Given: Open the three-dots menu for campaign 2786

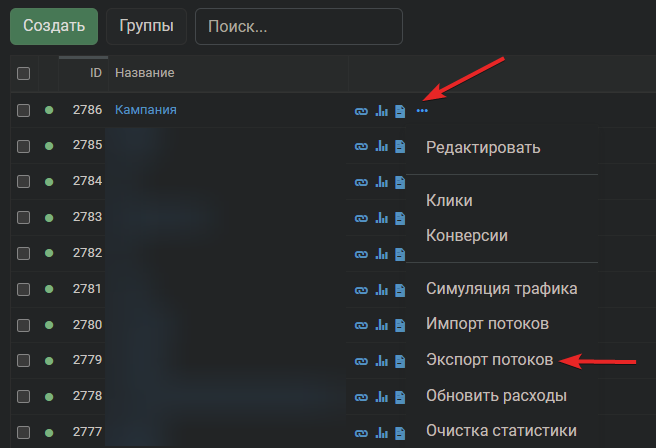Looking at the screenshot, I should [x=422, y=111].
